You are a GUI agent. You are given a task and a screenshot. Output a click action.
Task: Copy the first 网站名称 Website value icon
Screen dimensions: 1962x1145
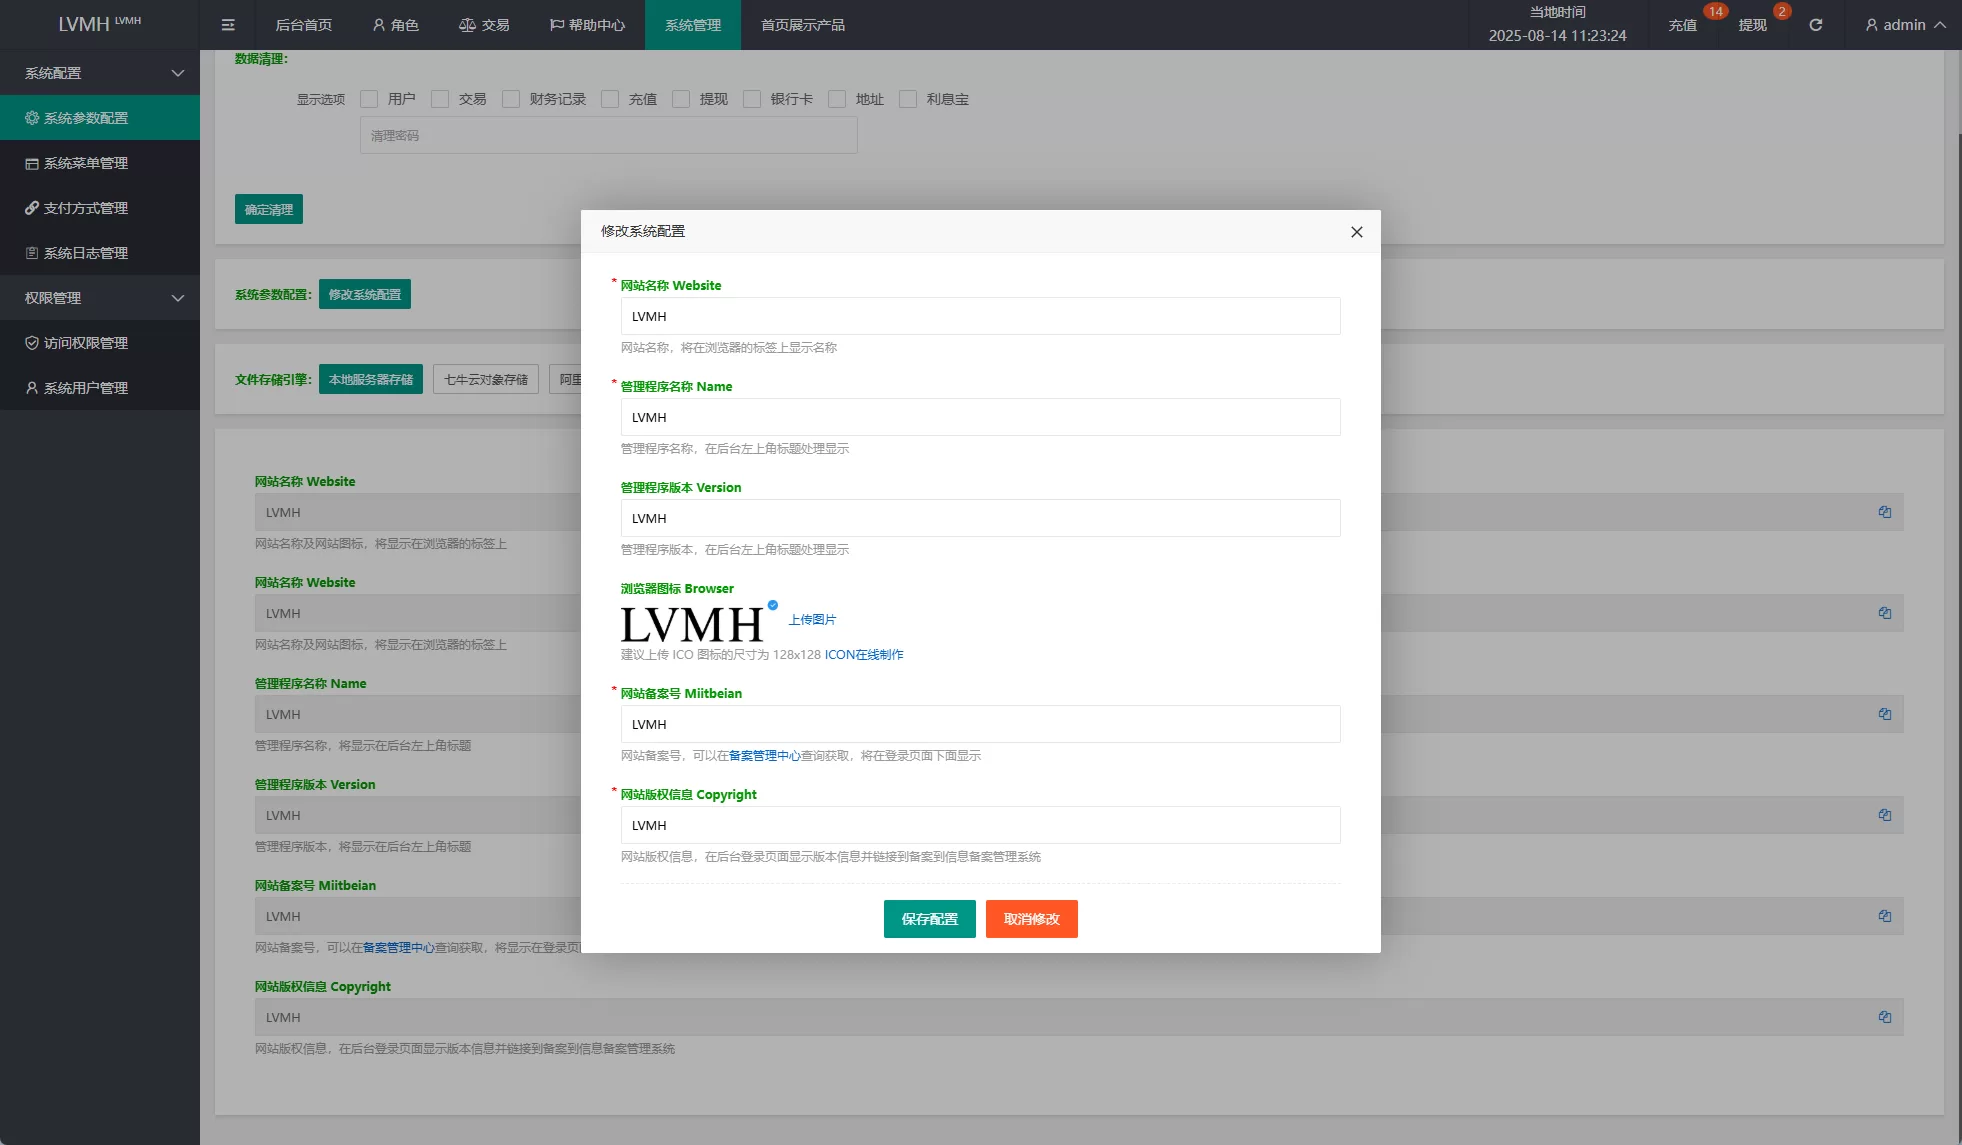(x=1884, y=512)
